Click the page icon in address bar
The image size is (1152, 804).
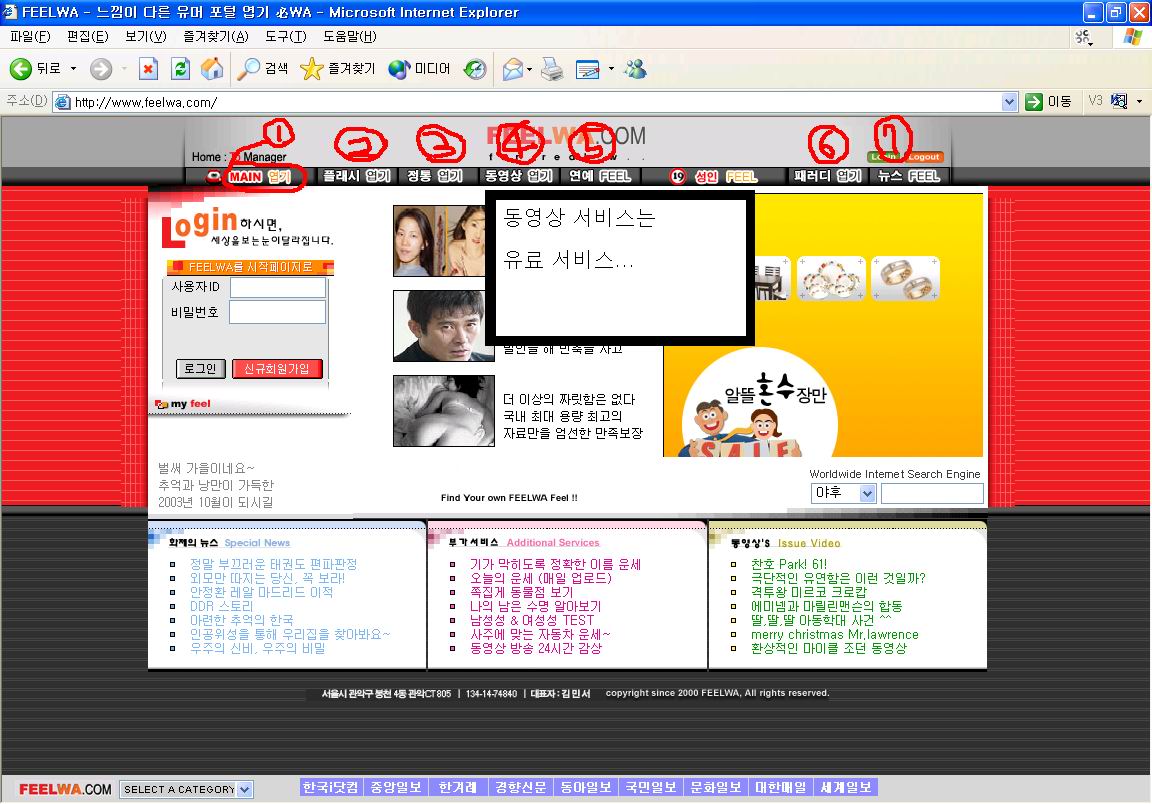[63, 102]
